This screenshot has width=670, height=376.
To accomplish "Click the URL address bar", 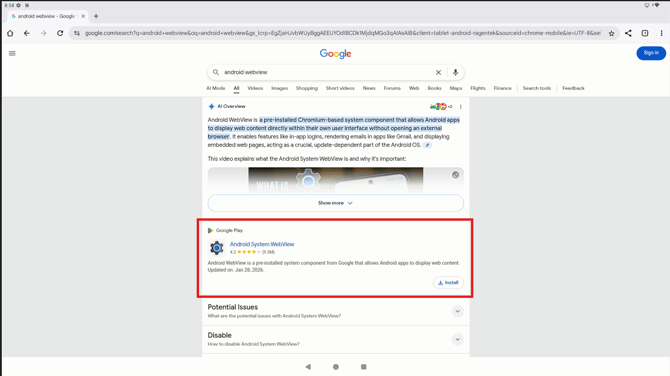I will coord(342,33).
